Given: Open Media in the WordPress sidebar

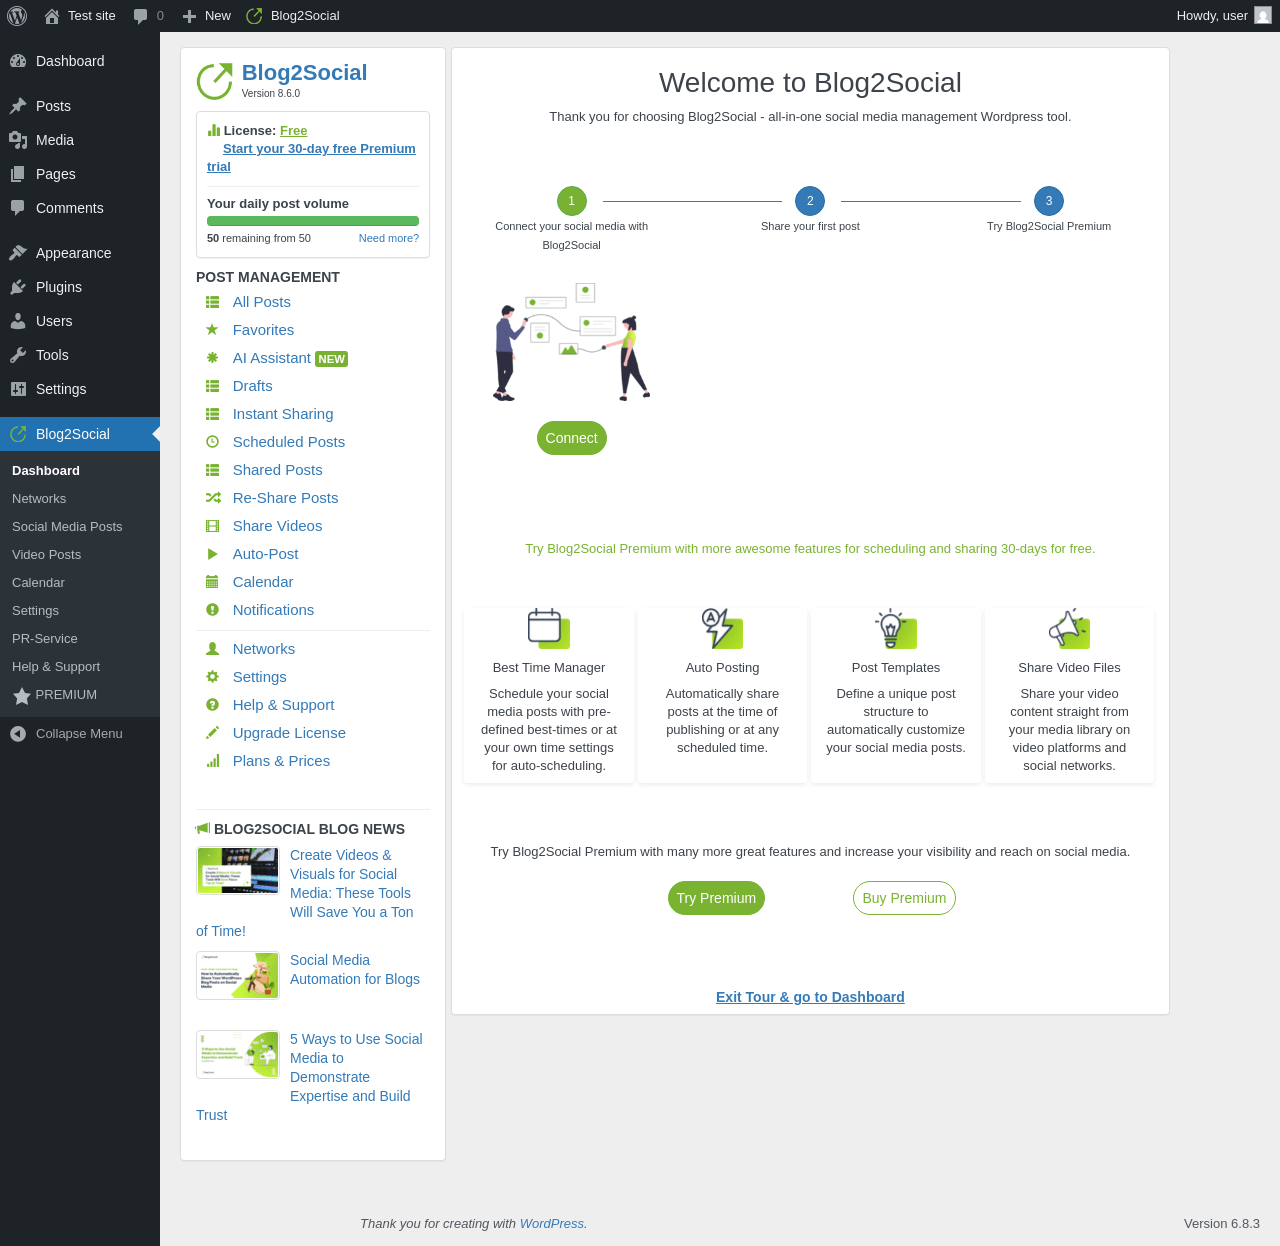Looking at the screenshot, I should click(80, 140).
